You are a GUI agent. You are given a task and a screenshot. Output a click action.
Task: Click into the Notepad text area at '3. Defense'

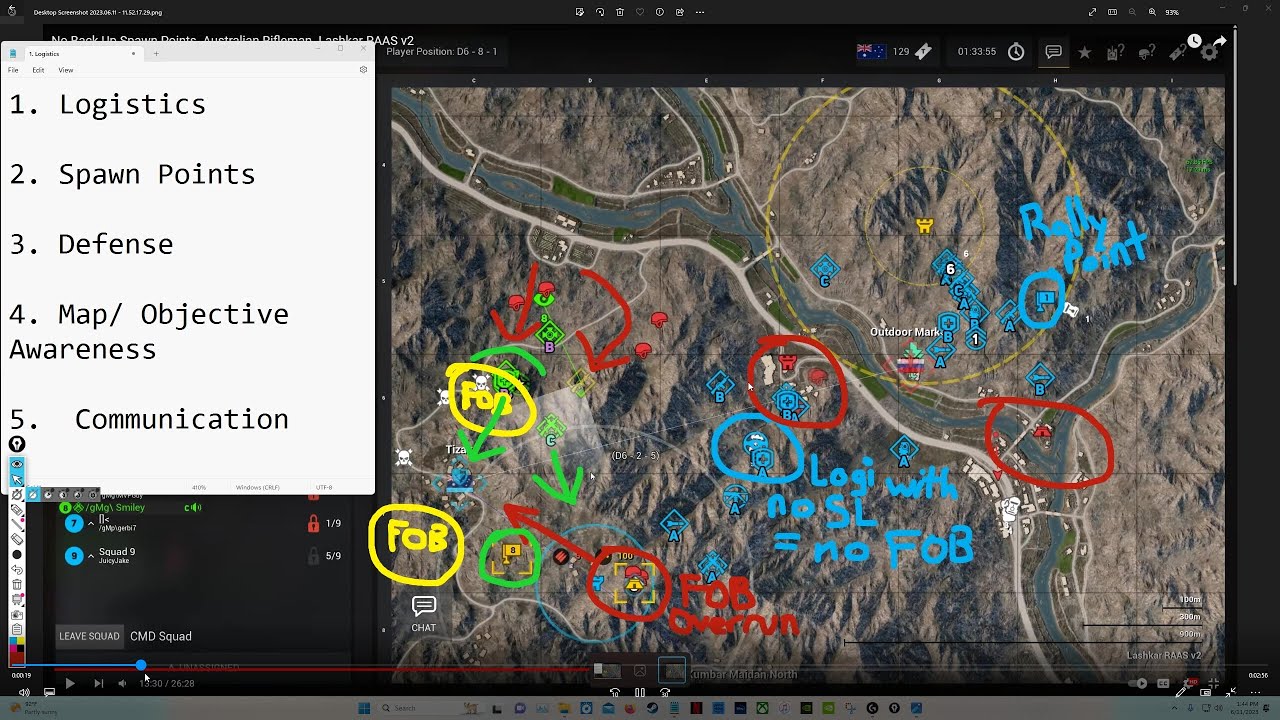(91, 244)
